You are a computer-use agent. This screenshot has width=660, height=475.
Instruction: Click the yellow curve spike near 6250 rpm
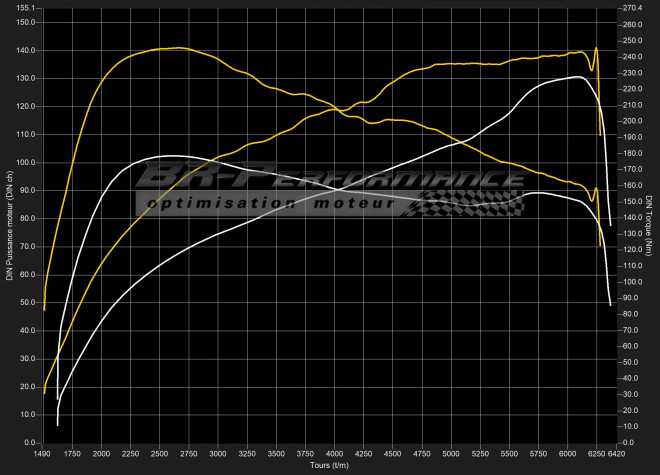pyautogui.click(x=596, y=47)
